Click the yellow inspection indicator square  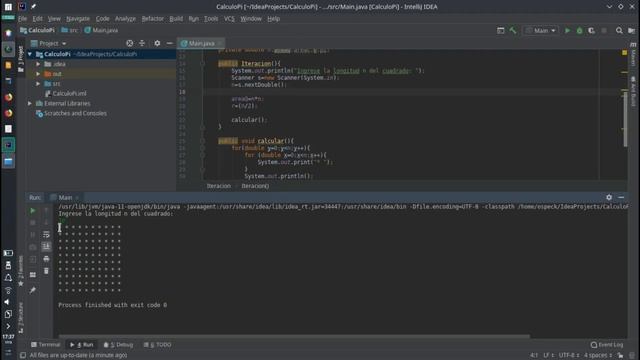(x=624, y=53)
